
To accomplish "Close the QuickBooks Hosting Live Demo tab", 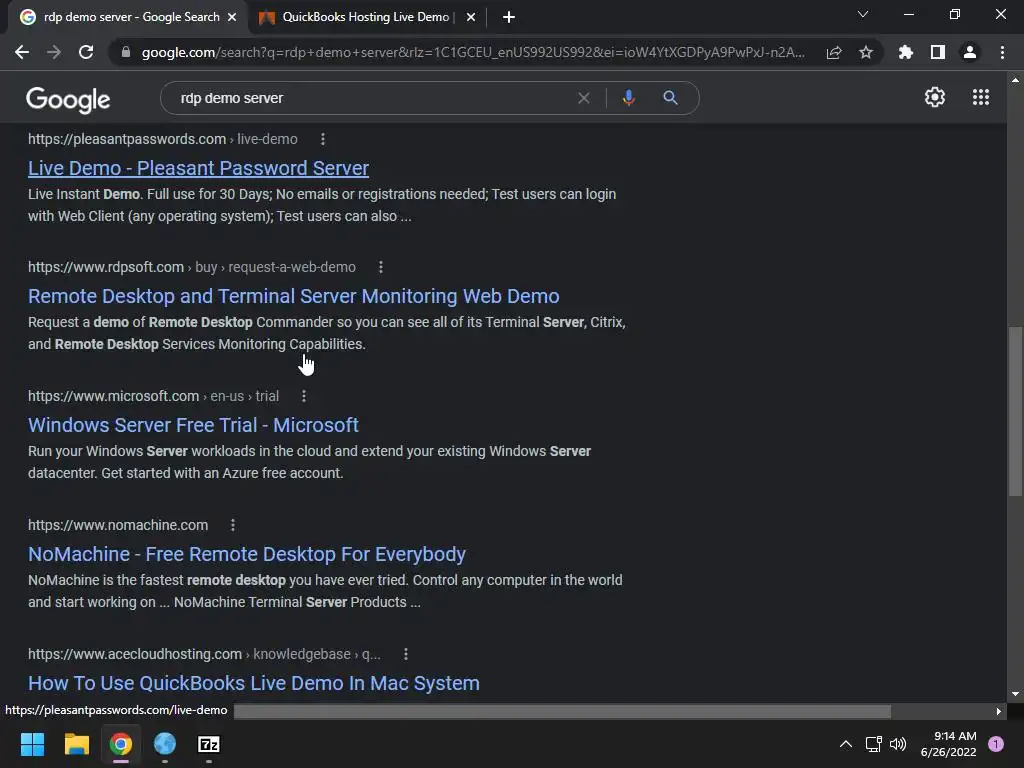I will point(471,17).
